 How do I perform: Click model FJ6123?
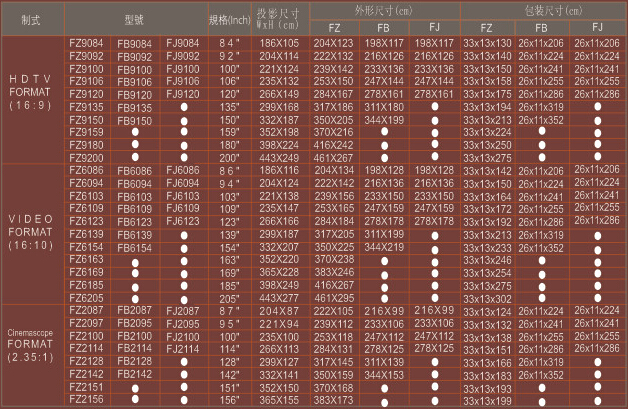[183, 221]
